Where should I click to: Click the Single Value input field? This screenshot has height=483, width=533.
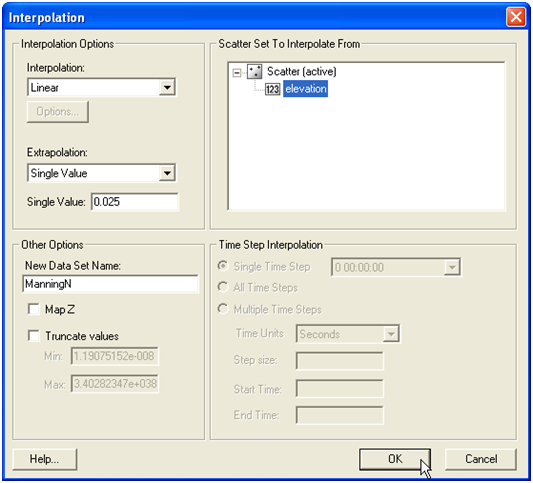[135, 202]
